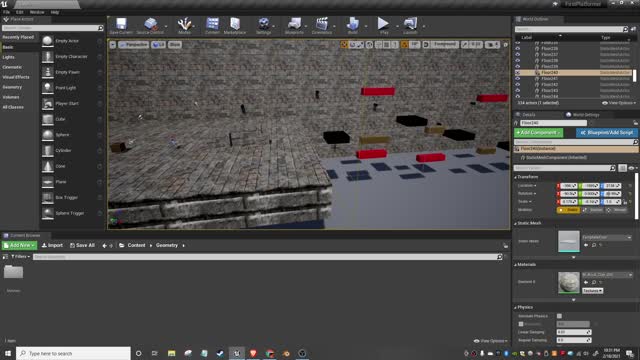Screen dimensions: 640x360
Task: Toggle visibility of Floor238 in outliner
Action: pos(518,60)
